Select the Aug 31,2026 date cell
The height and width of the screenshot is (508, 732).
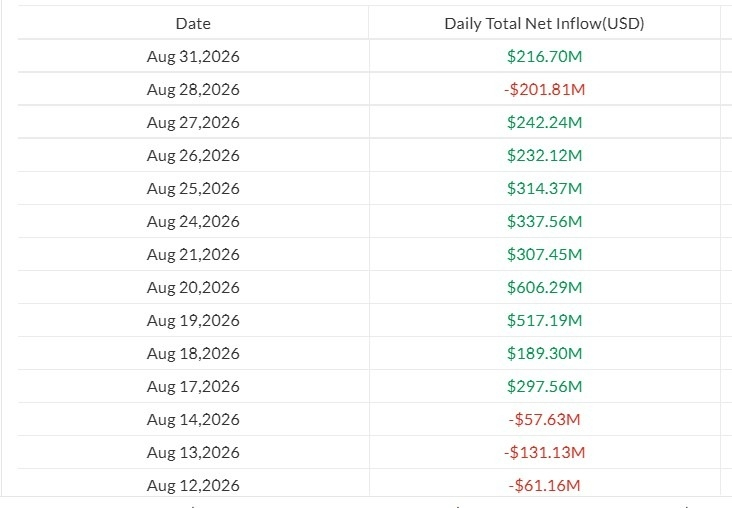click(193, 56)
